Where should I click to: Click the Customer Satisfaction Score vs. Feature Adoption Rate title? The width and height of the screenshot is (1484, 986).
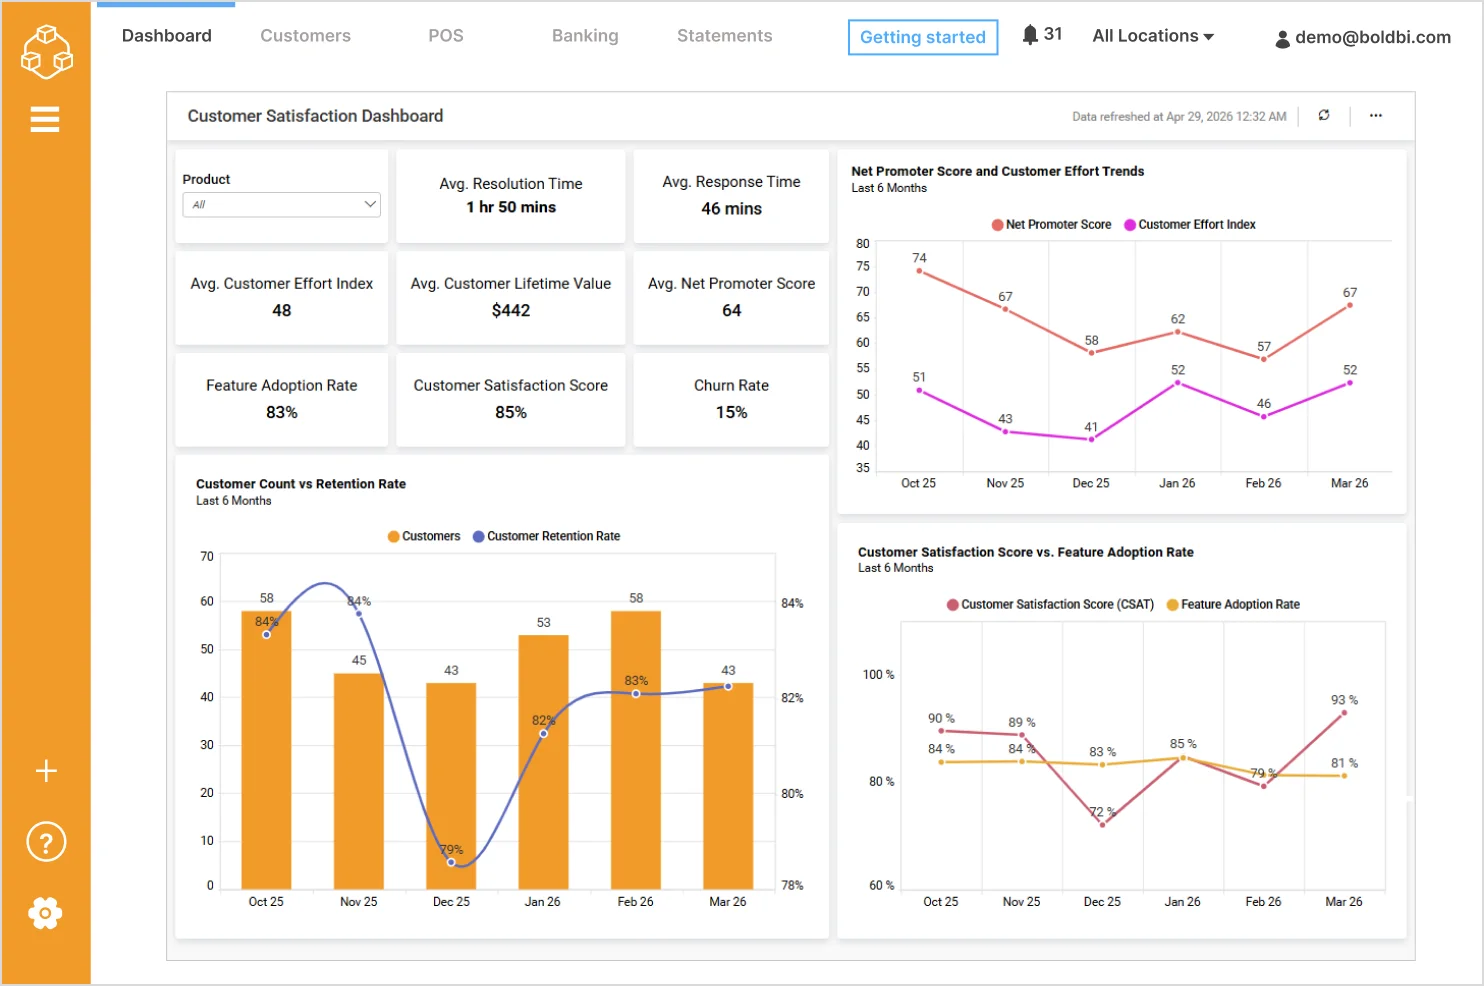[x=1026, y=552]
